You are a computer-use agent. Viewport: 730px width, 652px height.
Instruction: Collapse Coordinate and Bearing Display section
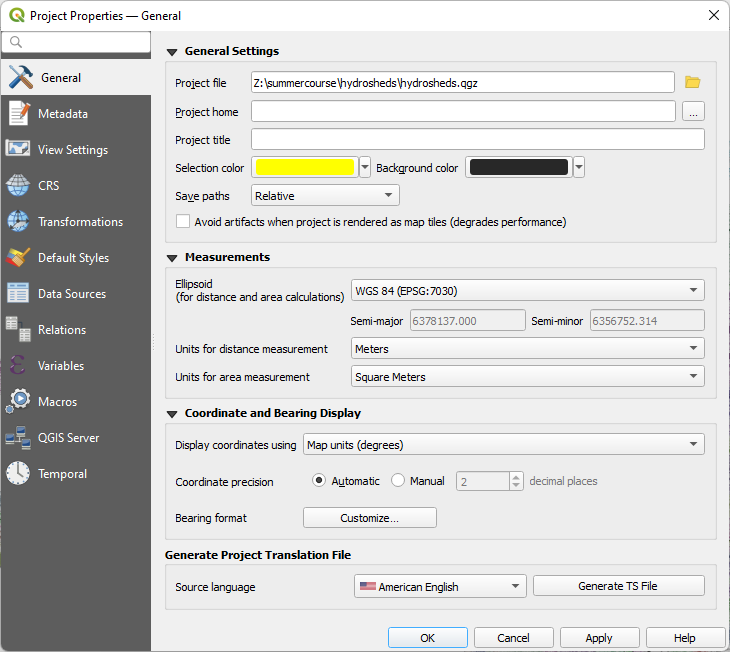pos(172,414)
